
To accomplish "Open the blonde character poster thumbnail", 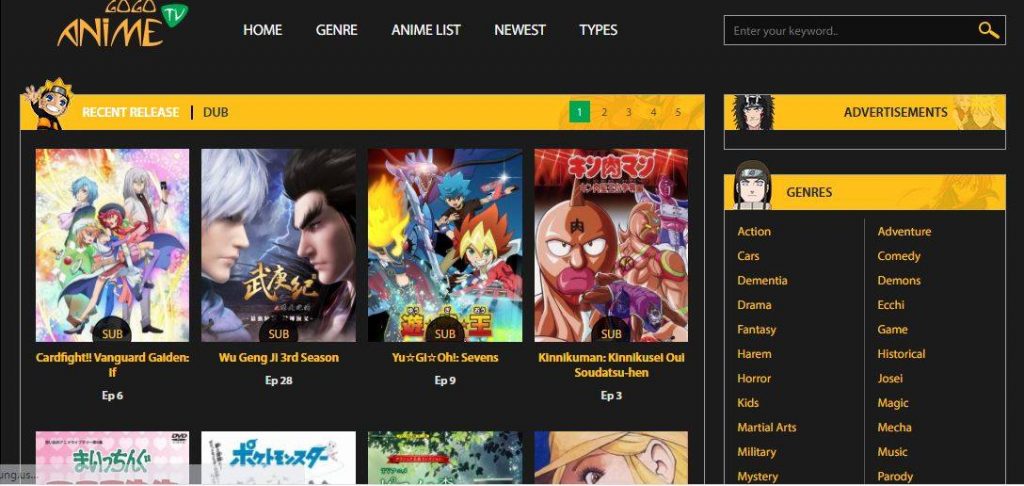I will (611, 457).
